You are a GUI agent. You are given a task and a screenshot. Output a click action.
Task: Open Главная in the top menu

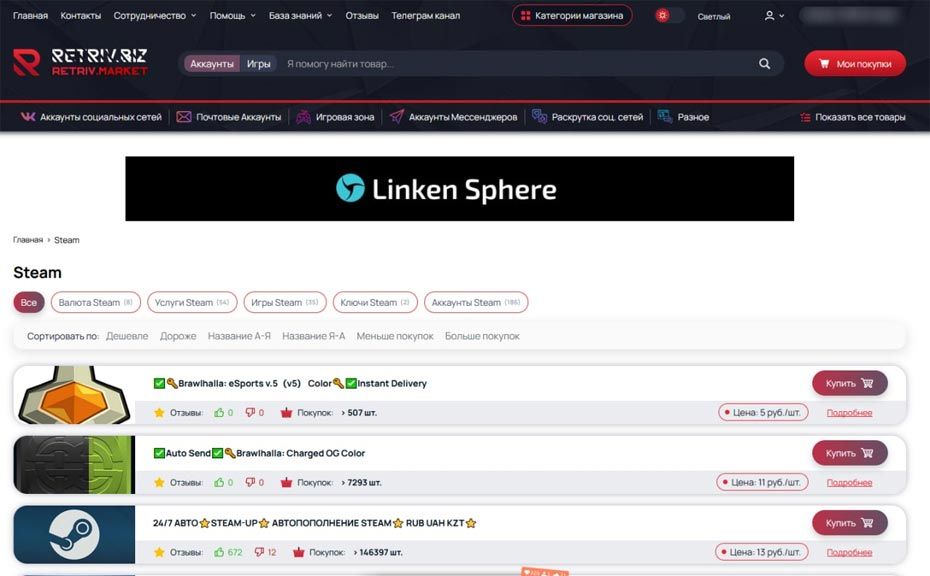point(30,16)
